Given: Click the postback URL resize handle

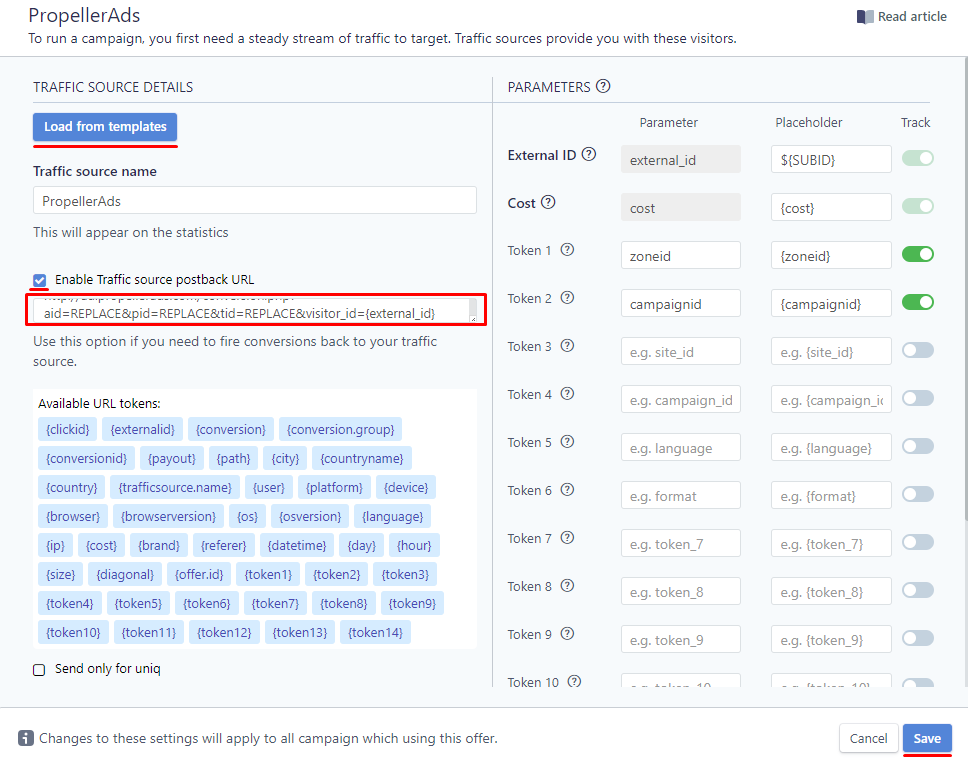Looking at the screenshot, I should click(473, 319).
